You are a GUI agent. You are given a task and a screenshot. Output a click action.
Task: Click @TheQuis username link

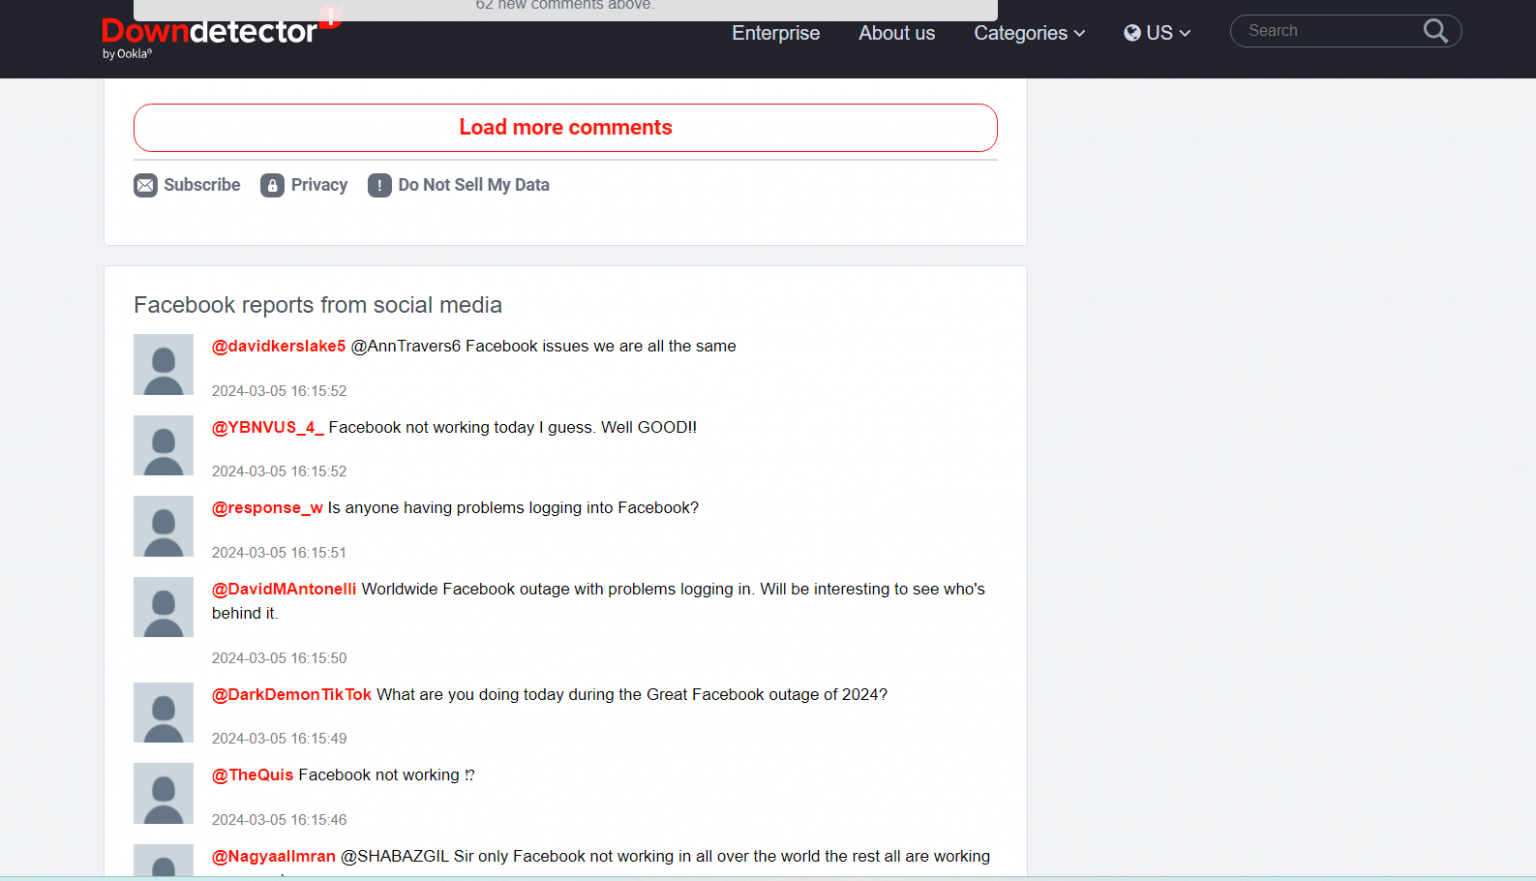tap(252, 775)
